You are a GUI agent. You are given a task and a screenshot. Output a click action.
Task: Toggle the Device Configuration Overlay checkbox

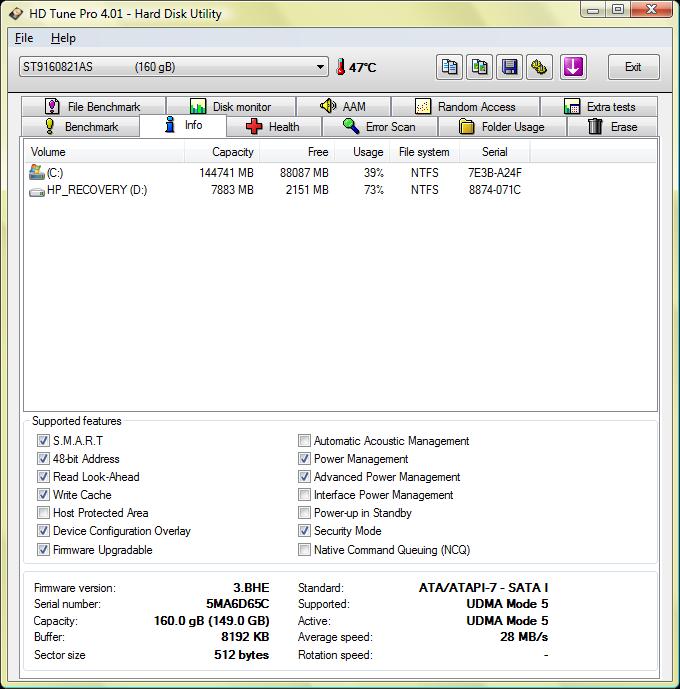click(43, 530)
